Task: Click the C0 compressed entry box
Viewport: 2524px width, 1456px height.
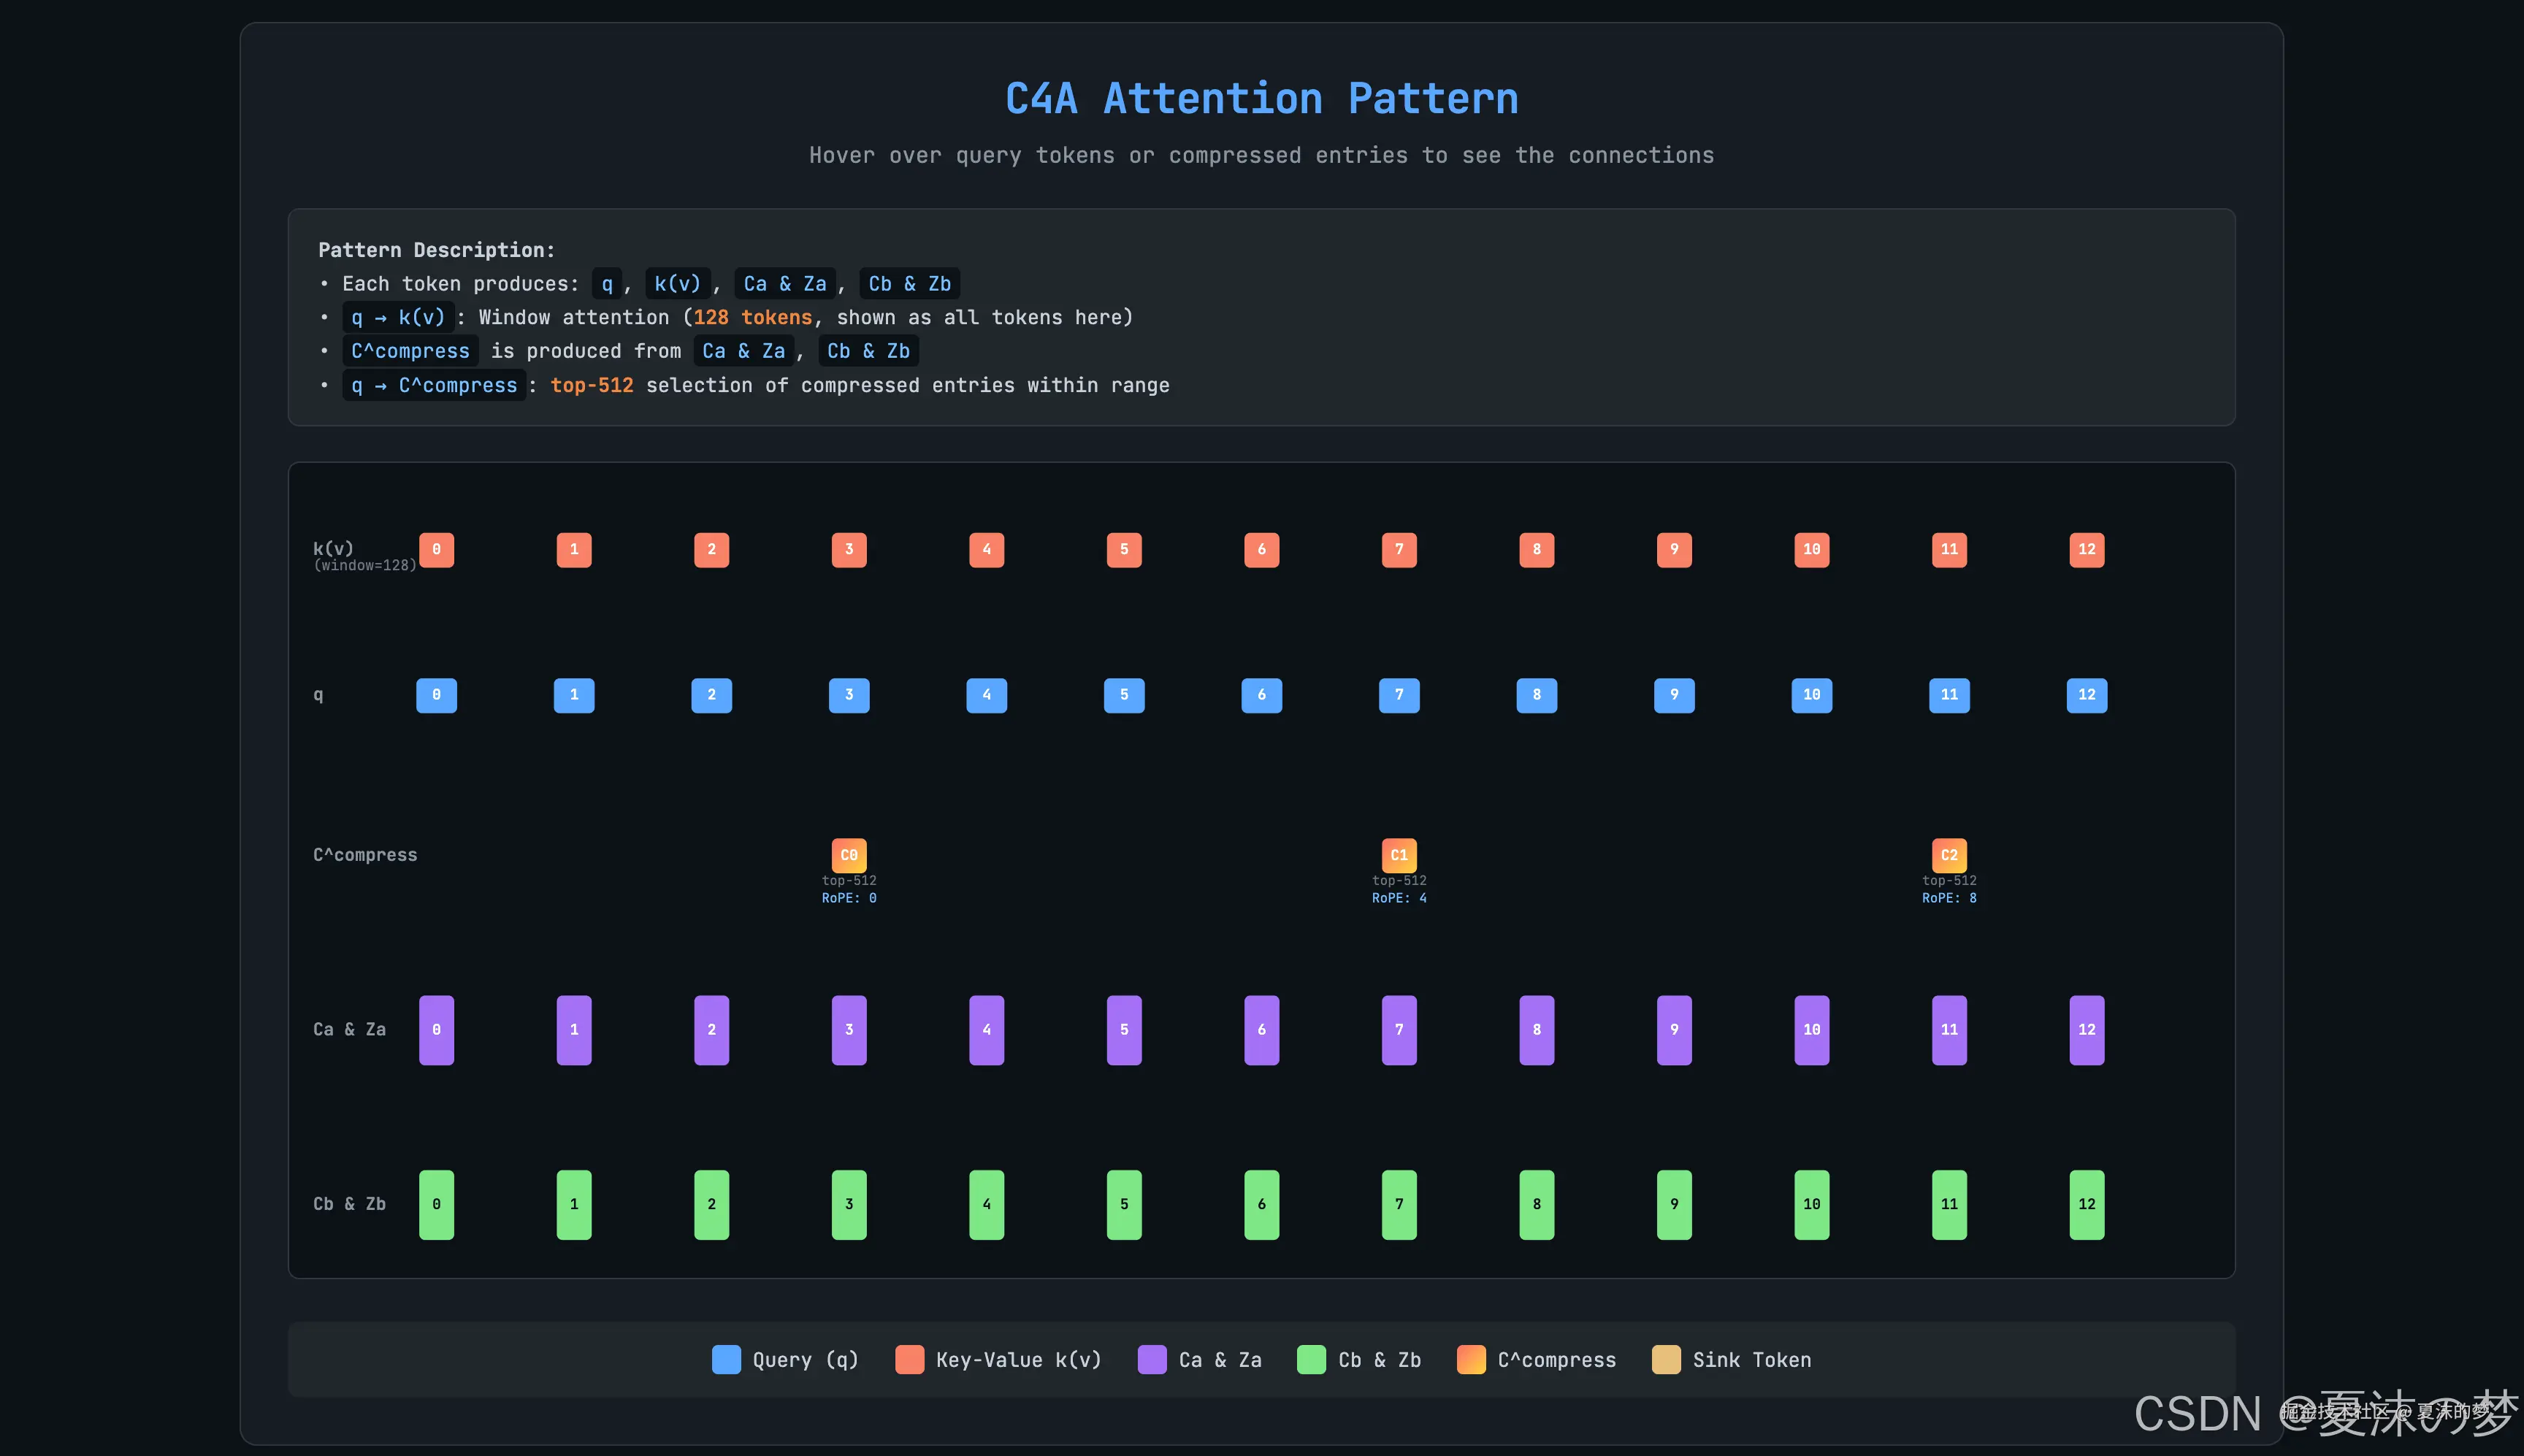Action: click(x=849, y=855)
